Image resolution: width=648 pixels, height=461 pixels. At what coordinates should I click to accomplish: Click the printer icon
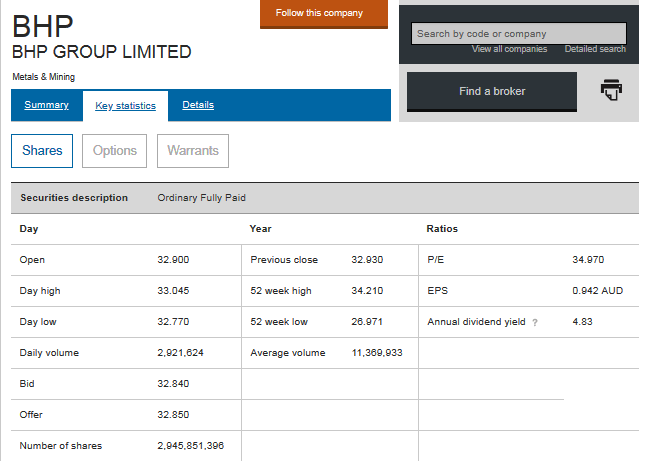[611, 90]
